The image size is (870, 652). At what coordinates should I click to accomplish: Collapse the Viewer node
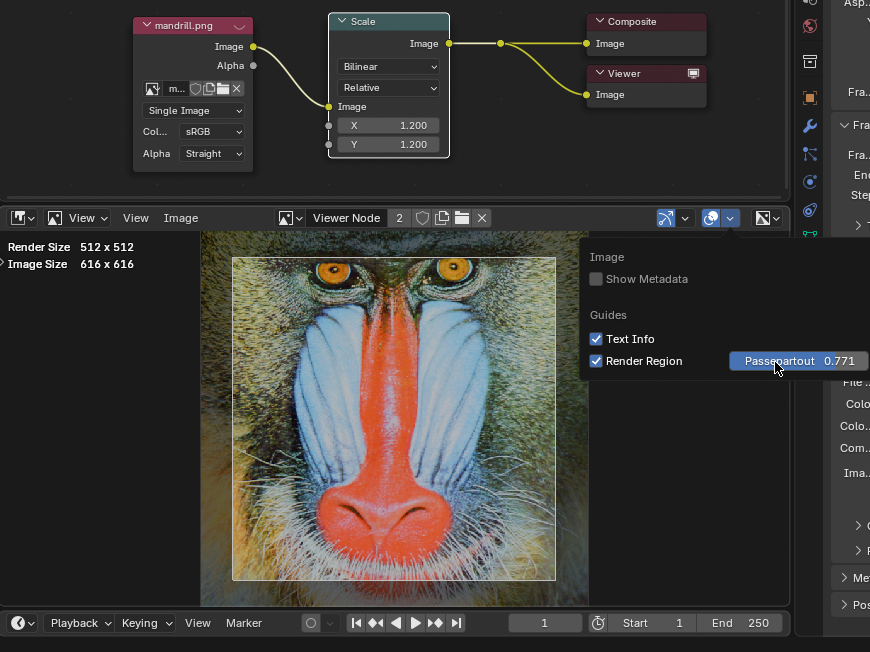(600, 73)
